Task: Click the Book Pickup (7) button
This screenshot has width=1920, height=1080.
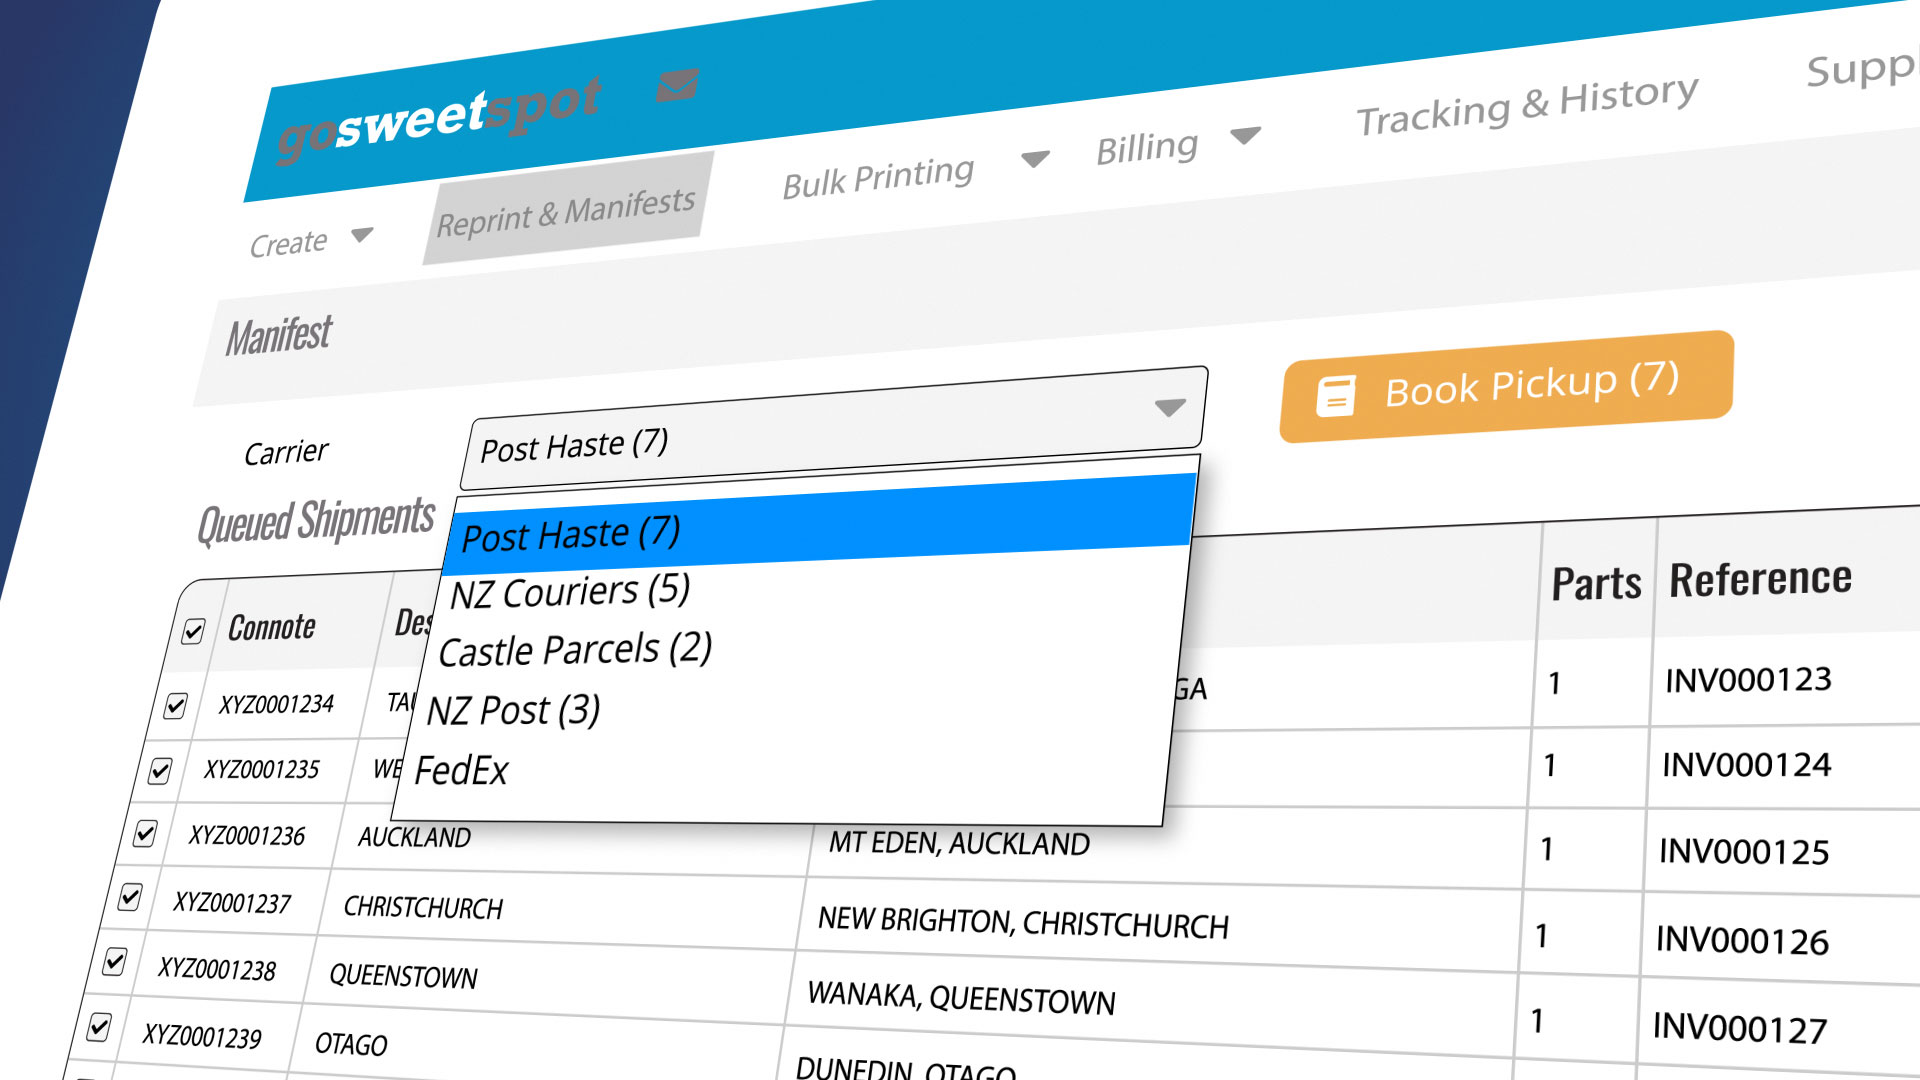Action: point(1507,386)
